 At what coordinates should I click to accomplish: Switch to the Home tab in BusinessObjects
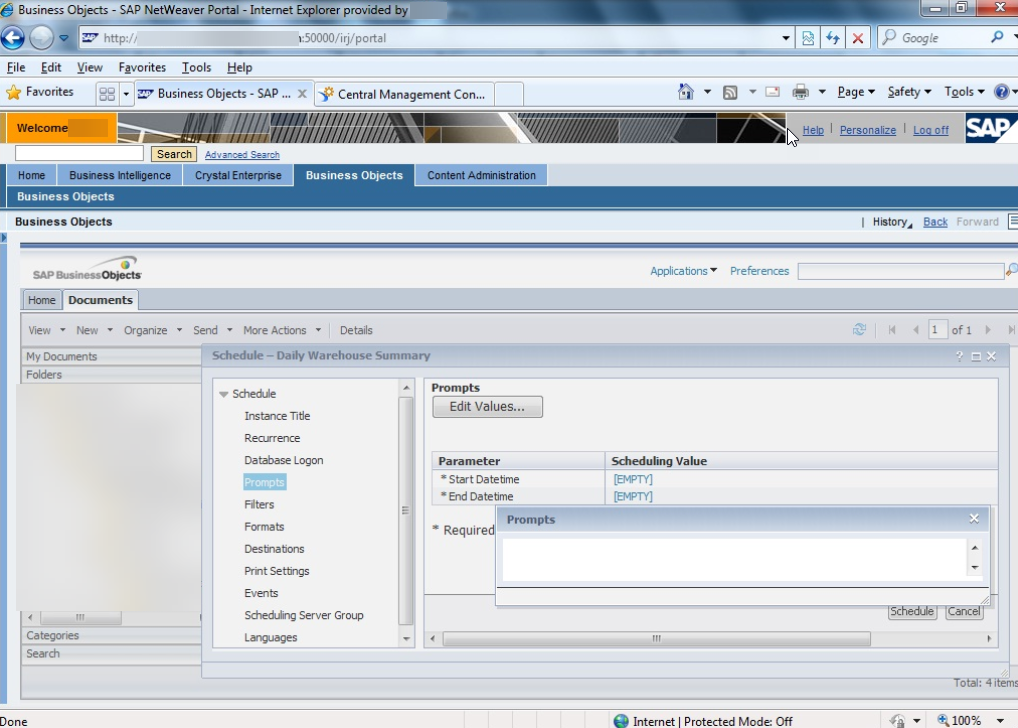pos(42,300)
